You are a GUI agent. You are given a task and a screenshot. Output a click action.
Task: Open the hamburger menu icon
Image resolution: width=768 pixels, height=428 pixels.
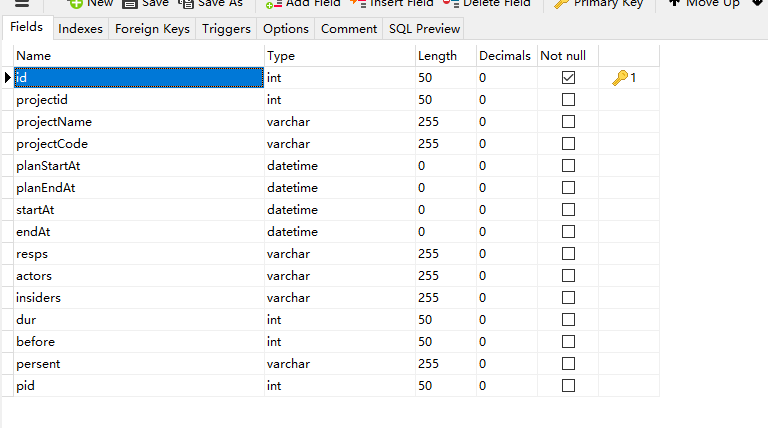pos(22,3)
